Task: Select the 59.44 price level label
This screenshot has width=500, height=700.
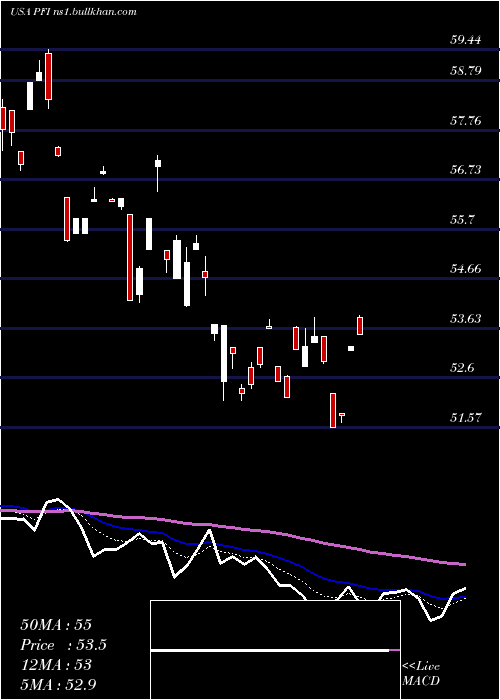Action: (466, 40)
